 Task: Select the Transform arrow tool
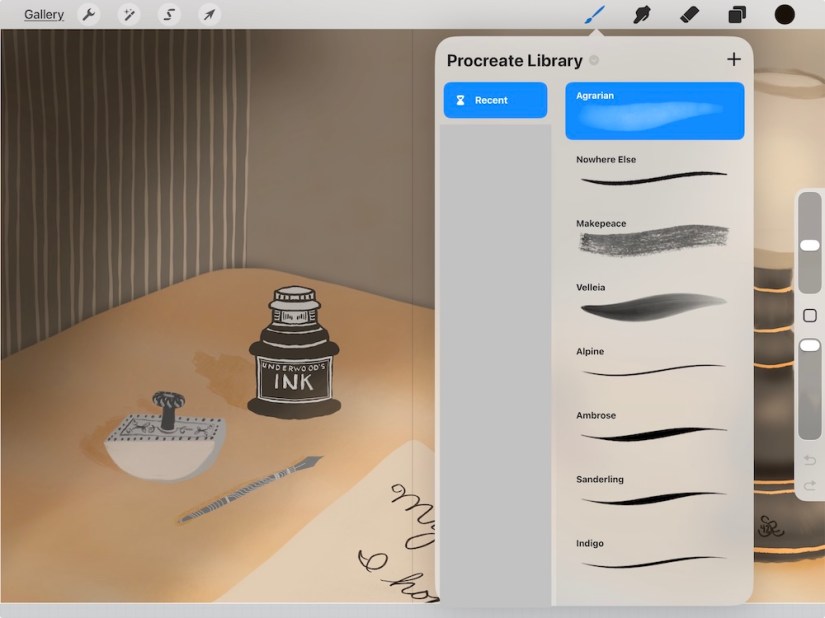208,14
